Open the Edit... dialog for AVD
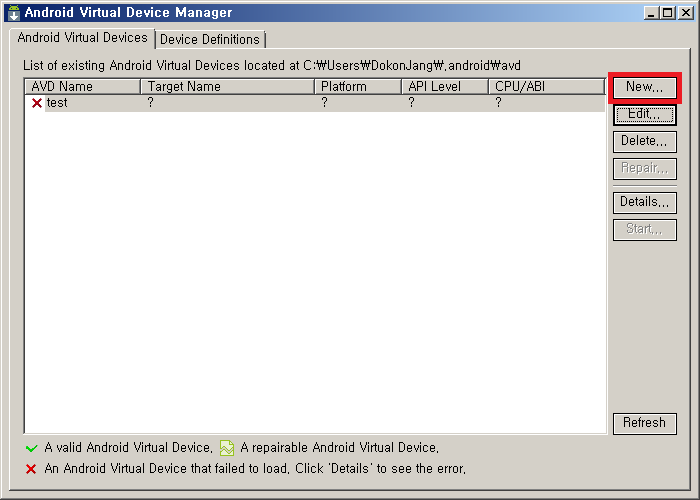 click(x=645, y=114)
